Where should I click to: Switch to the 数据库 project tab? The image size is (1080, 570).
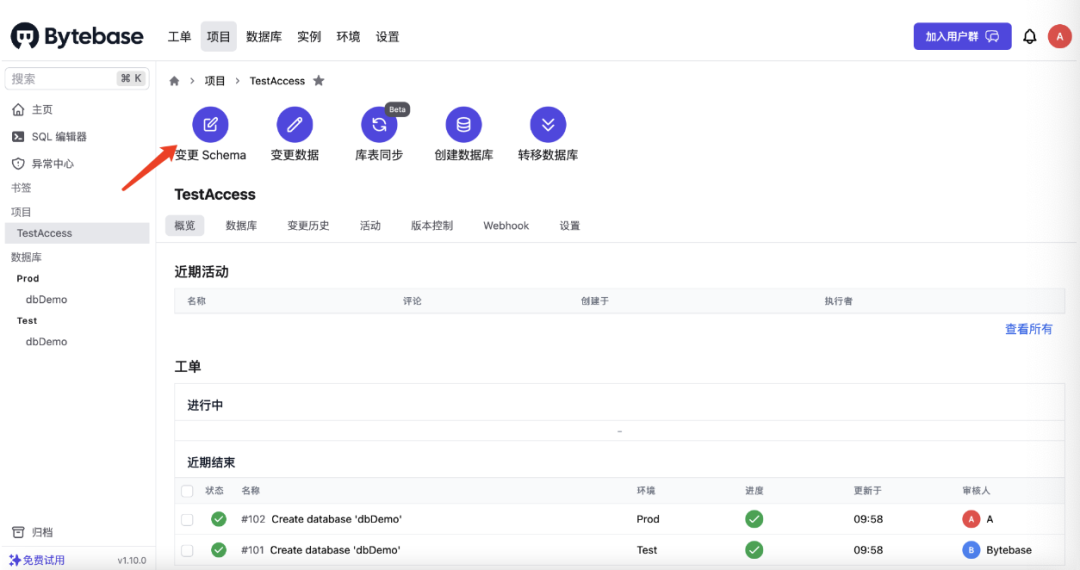(241, 226)
